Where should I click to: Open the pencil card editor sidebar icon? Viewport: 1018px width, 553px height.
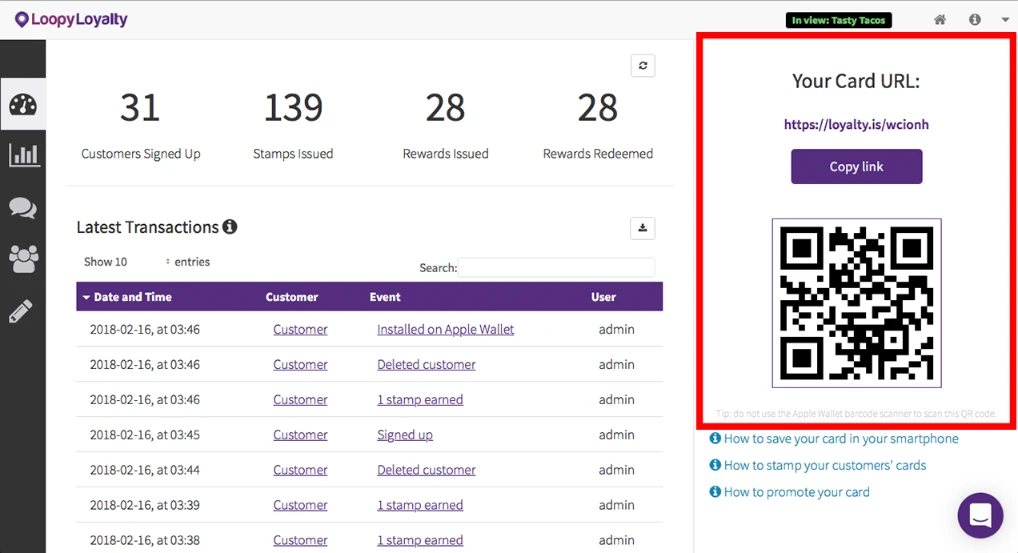pos(21,312)
